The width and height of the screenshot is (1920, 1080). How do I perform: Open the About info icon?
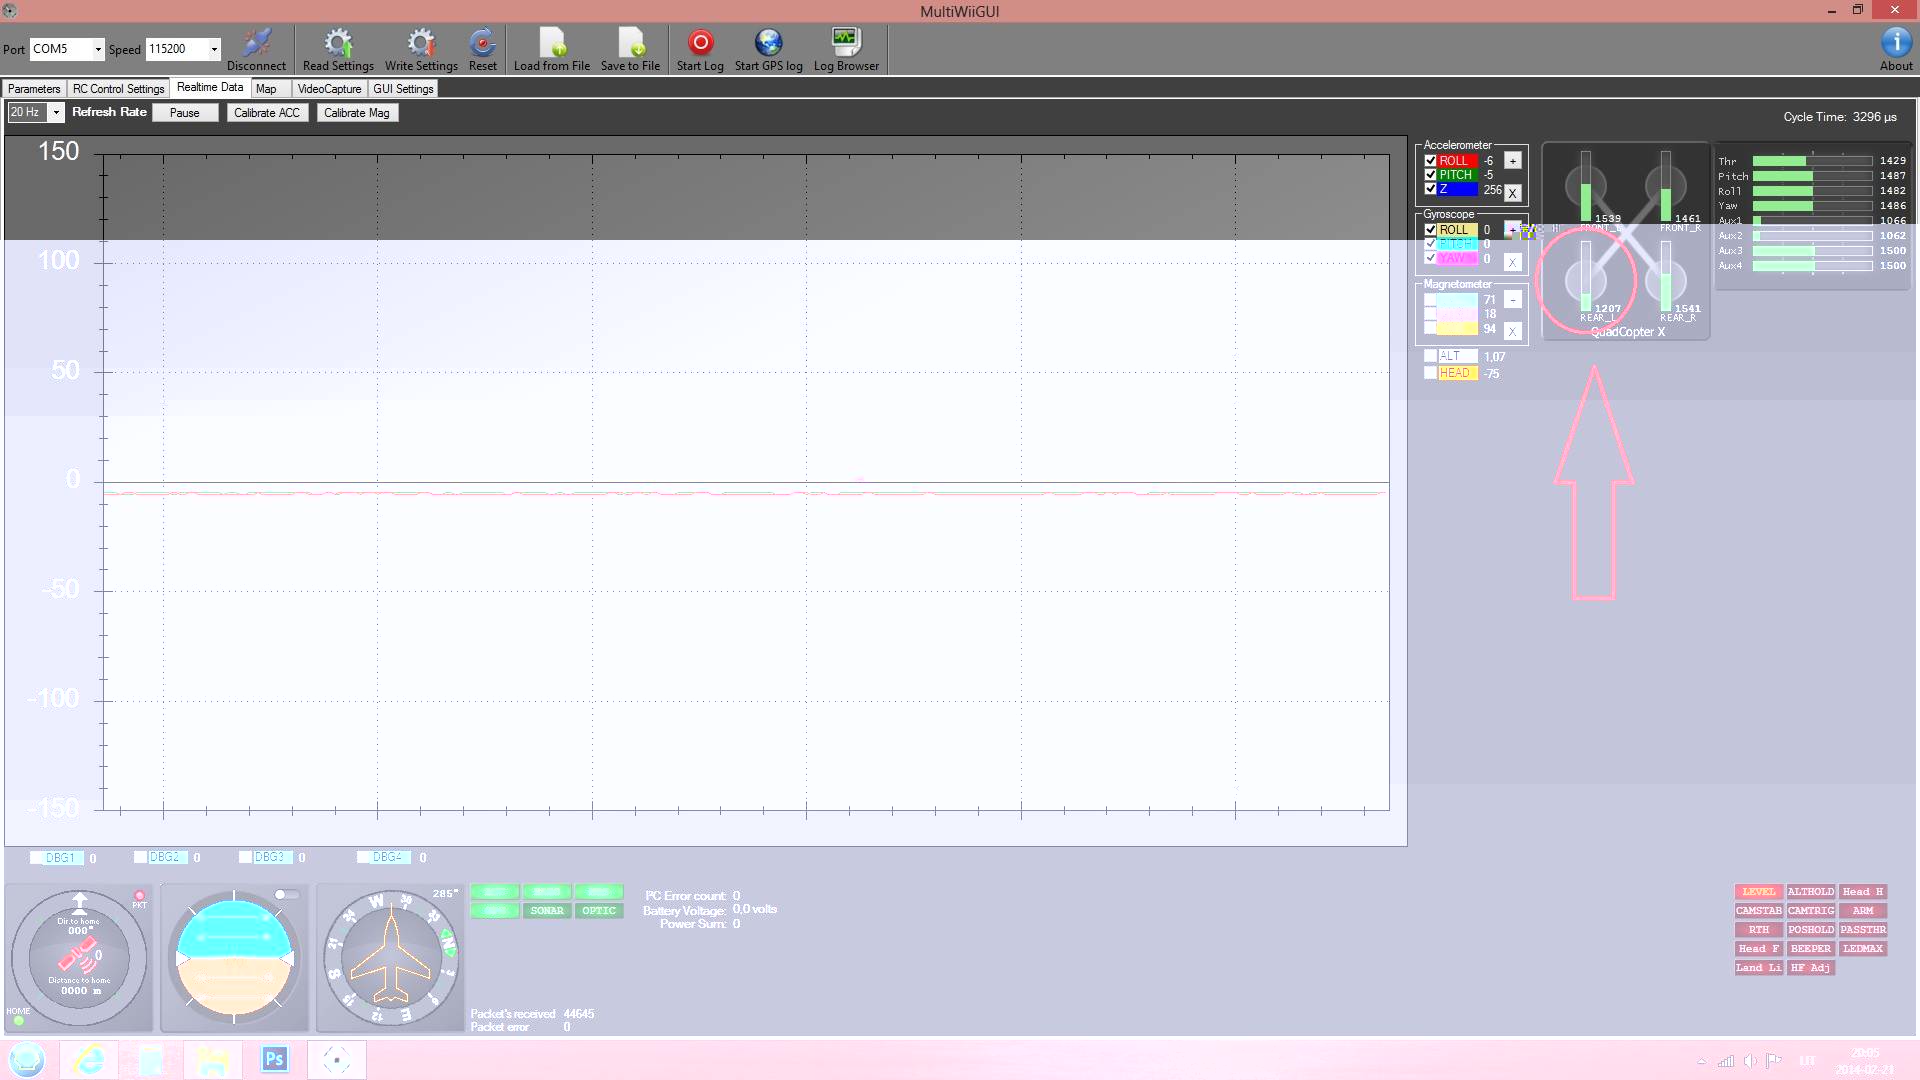coord(1896,43)
